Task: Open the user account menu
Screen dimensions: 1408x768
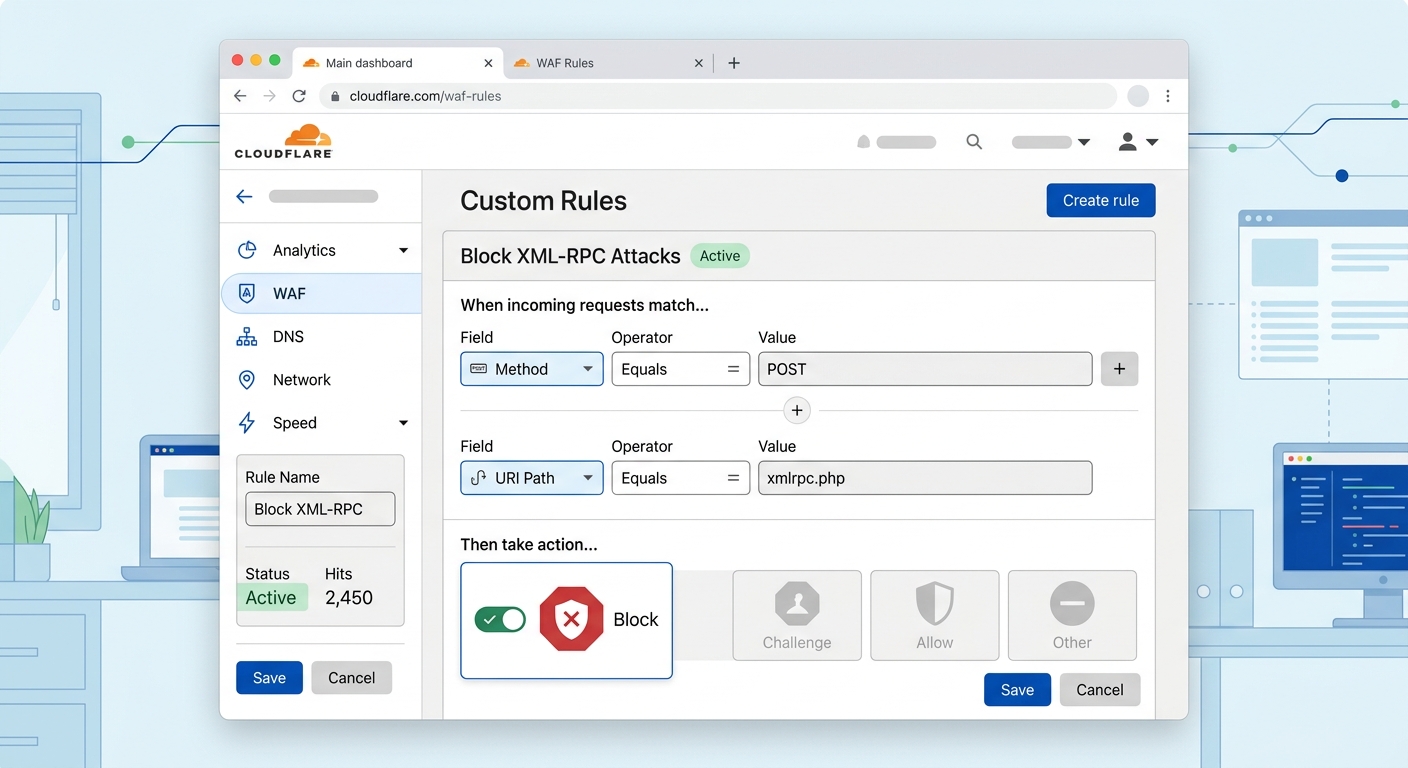Action: click(x=1138, y=142)
